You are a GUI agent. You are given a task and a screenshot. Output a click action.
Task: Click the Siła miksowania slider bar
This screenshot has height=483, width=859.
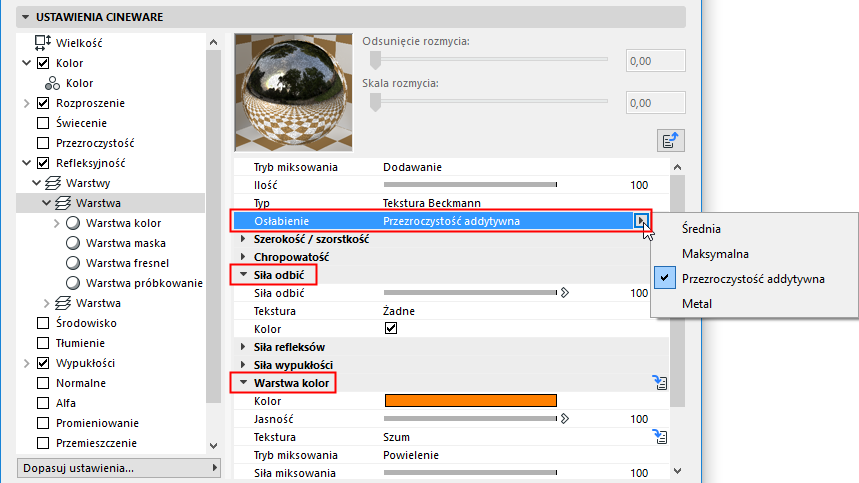[471, 473]
